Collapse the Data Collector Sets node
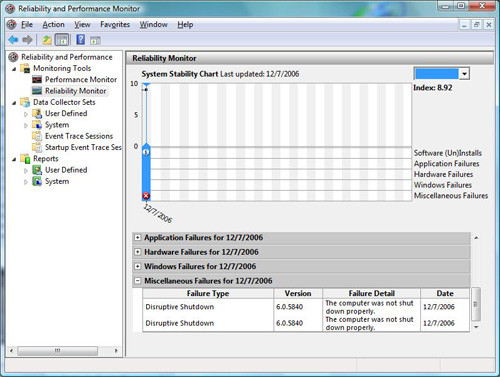The height and width of the screenshot is (377, 500). coord(14,103)
